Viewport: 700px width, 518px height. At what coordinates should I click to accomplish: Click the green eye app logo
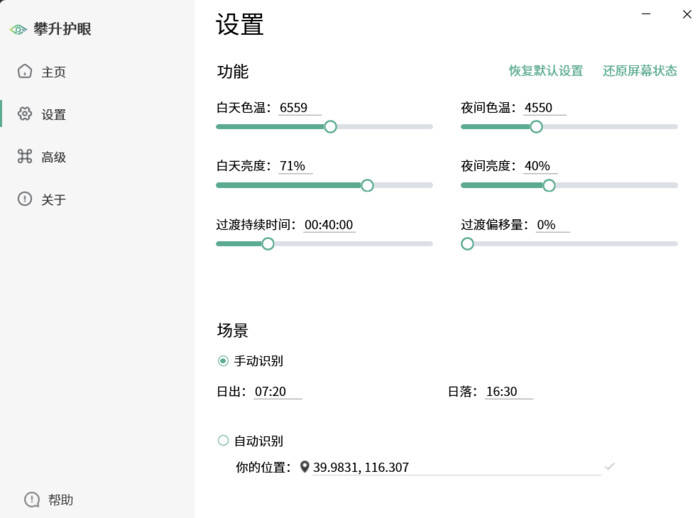(x=18, y=30)
